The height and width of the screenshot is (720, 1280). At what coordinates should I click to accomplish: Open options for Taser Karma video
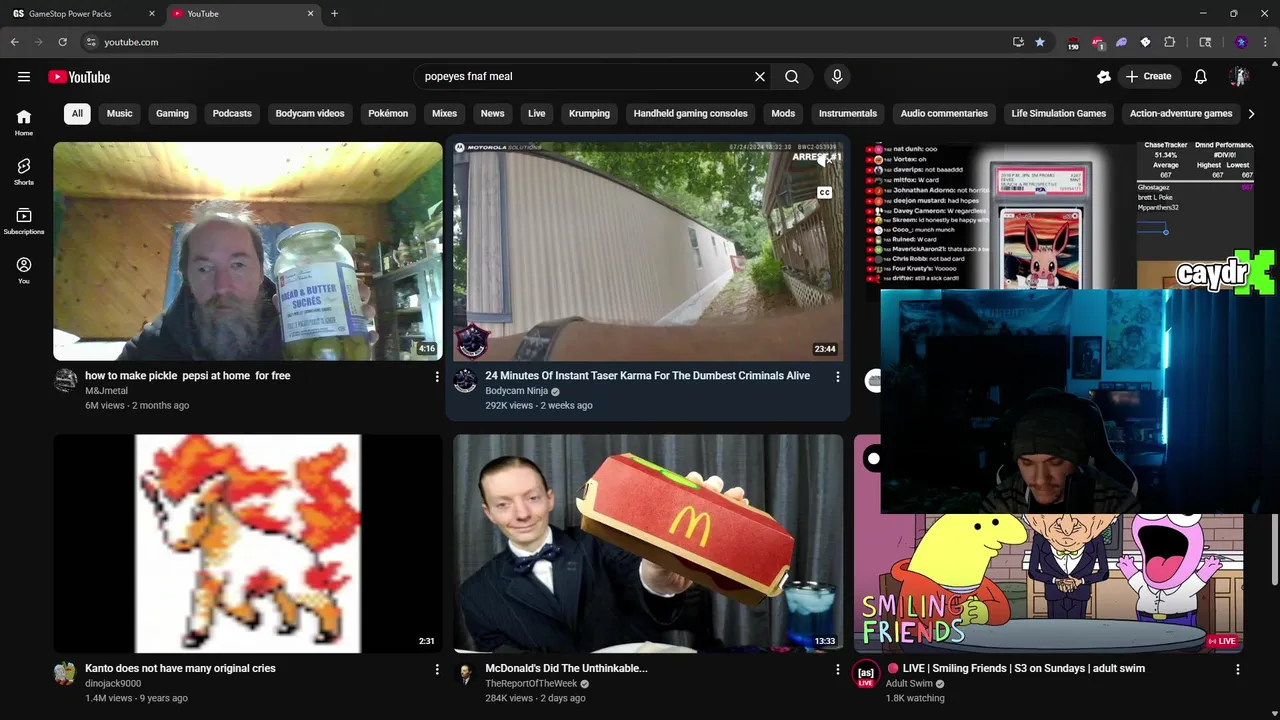(x=838, y=376)
